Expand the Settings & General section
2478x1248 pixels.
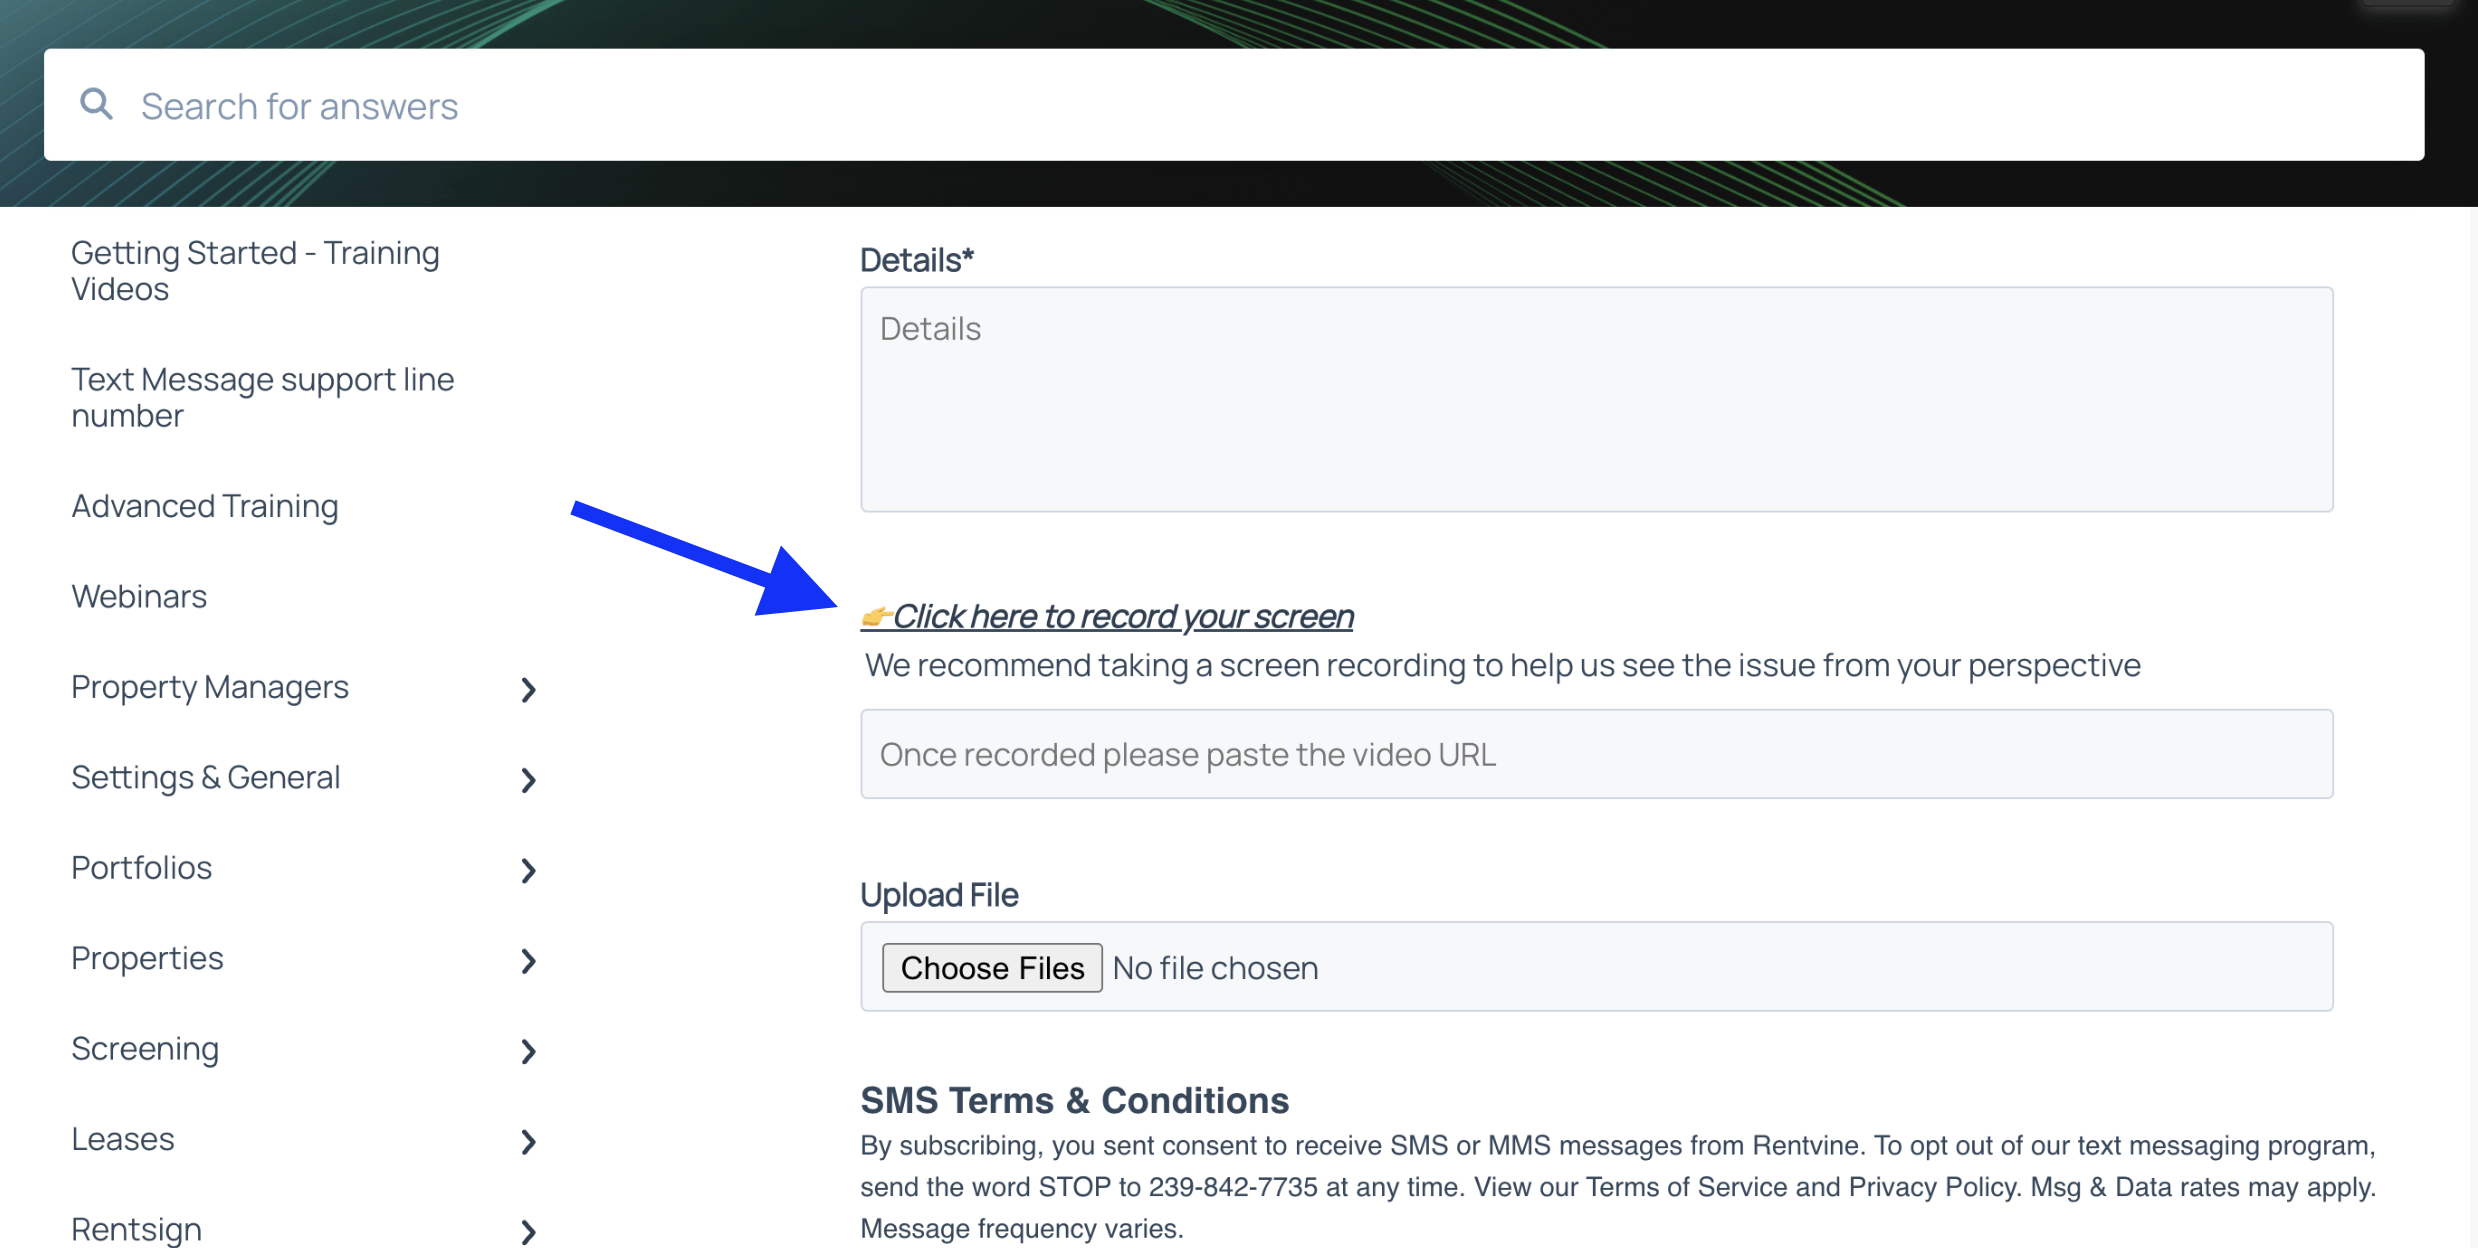click(529, 779)
